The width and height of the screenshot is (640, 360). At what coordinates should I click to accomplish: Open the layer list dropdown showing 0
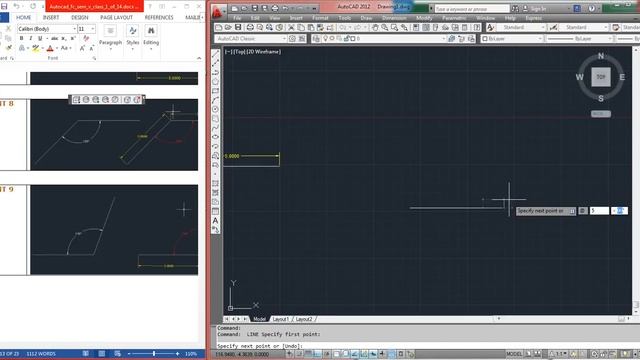[444, 39]
